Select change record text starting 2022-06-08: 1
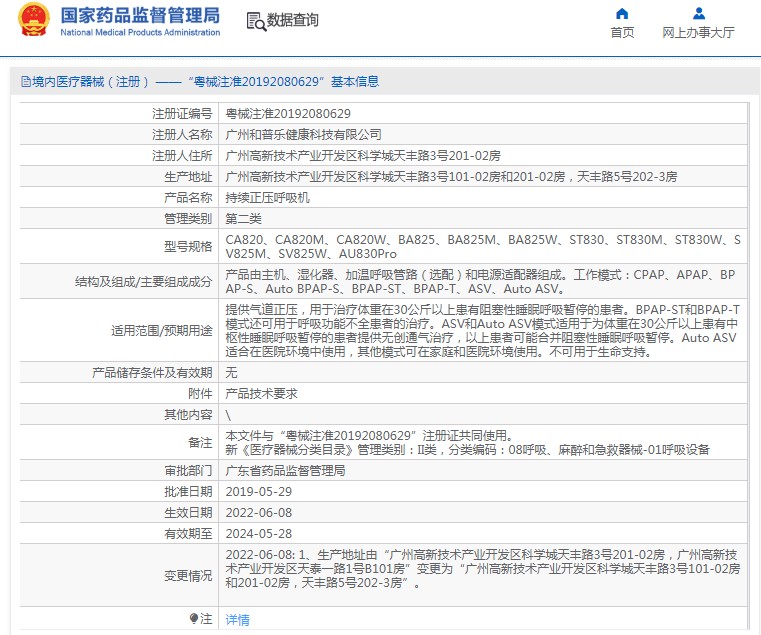Image resolution: width=761 pixels, height=635 pixels. (483, 568)
